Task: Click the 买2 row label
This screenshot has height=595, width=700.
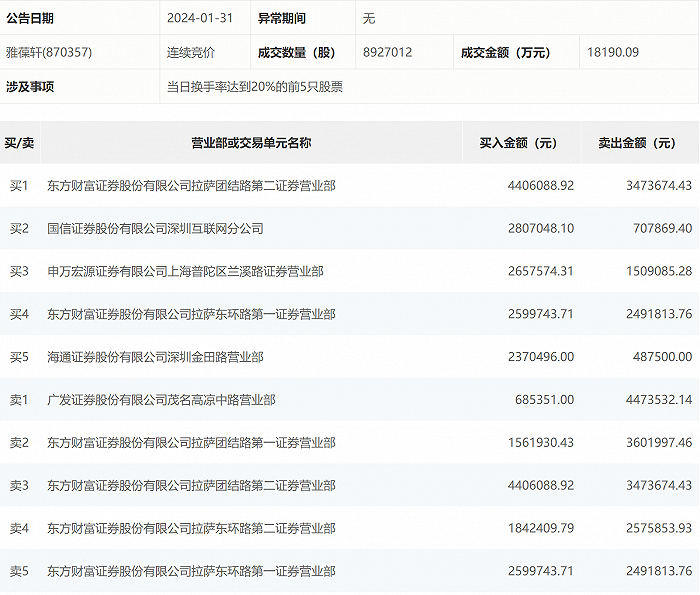Action: pyautogui.click(x=19, y=228)
